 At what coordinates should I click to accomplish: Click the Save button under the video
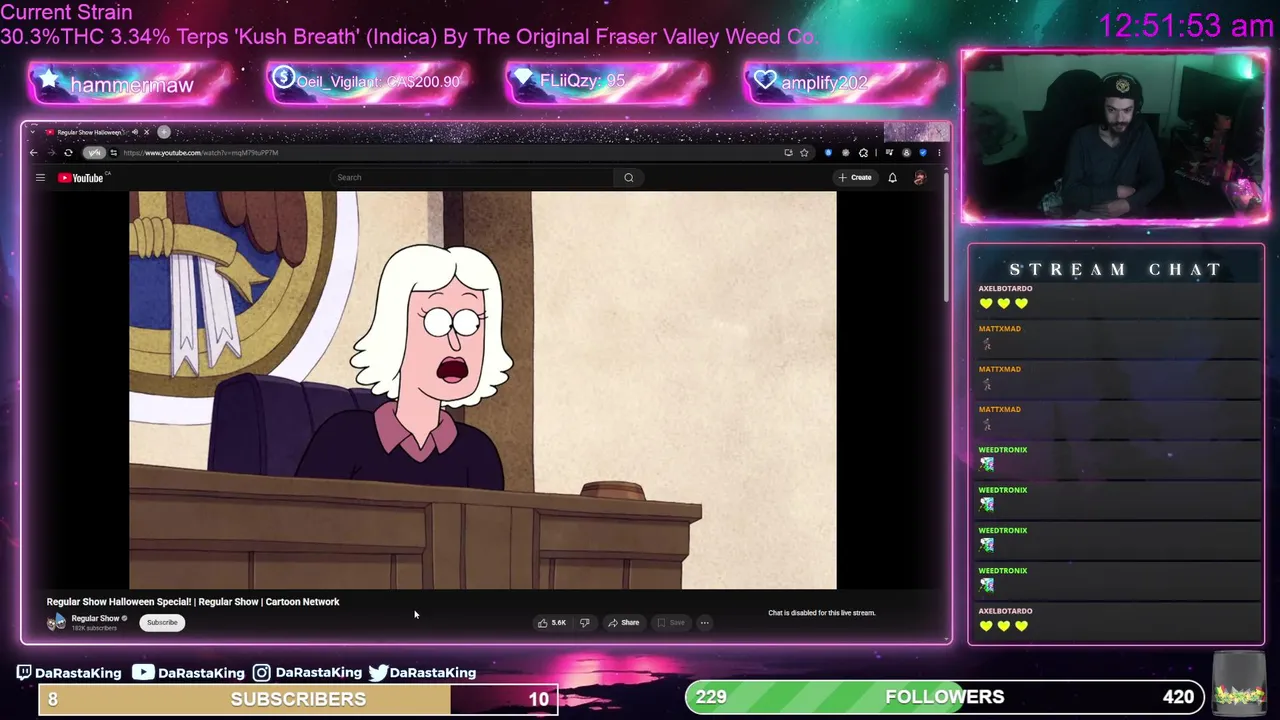tap(671, 623)
